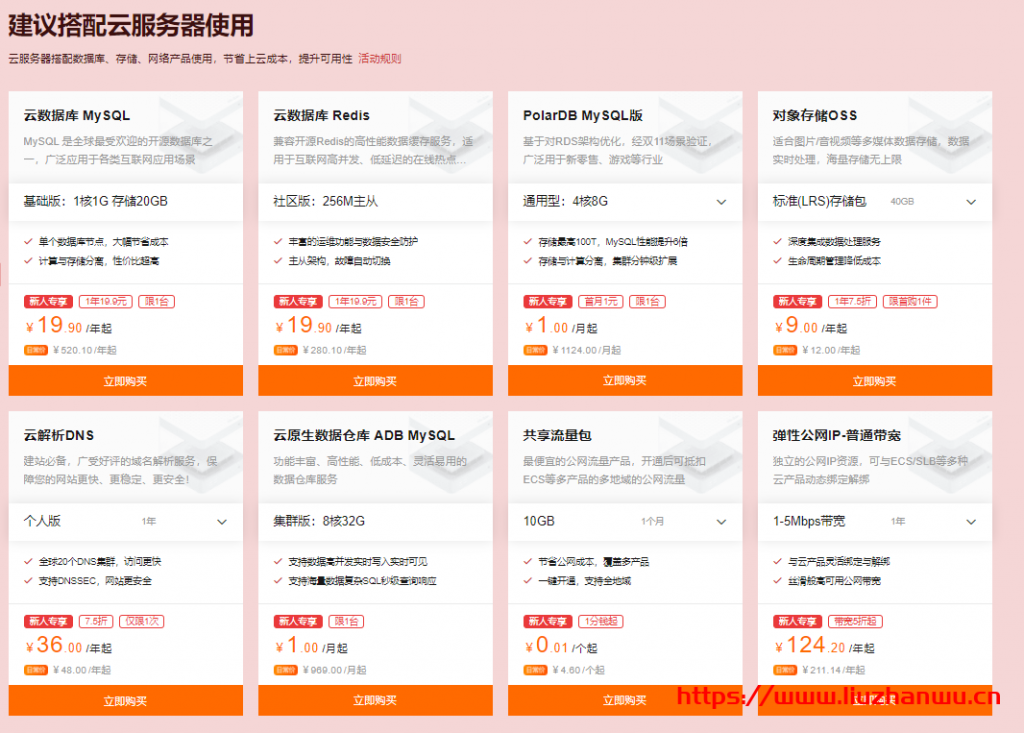1024x733 pixels.
Task: Click the 1年19.9元 tag on Redis card
Action: tap(356, 301)
